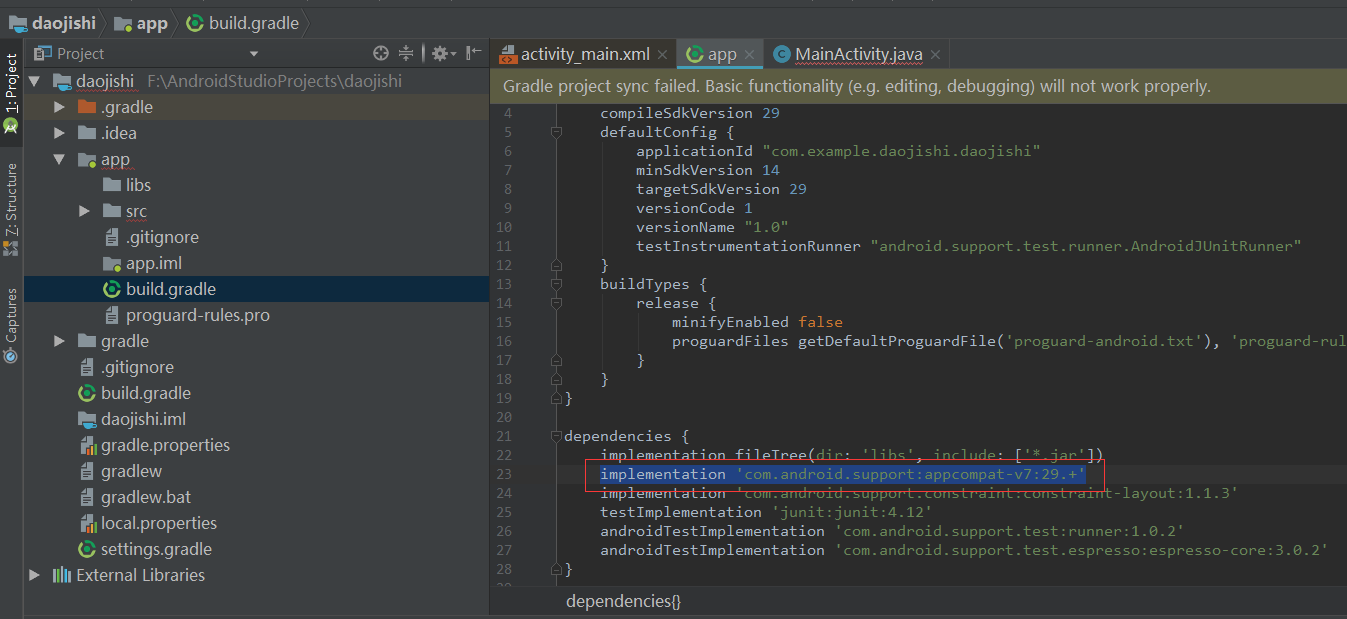
Task: Click the highlighted appcompat-v7 dependency line
Action: pos(839,473)
